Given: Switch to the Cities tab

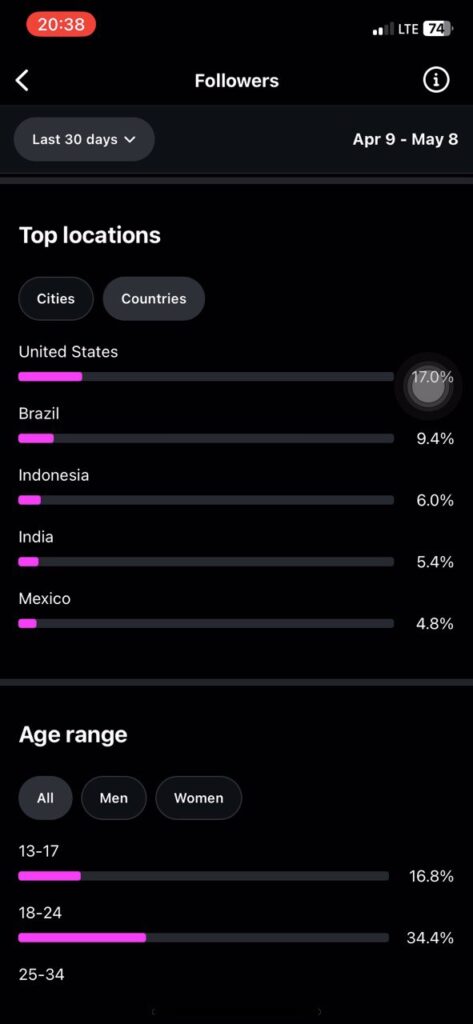Looking at the screenshot, I should click(56, 298).
